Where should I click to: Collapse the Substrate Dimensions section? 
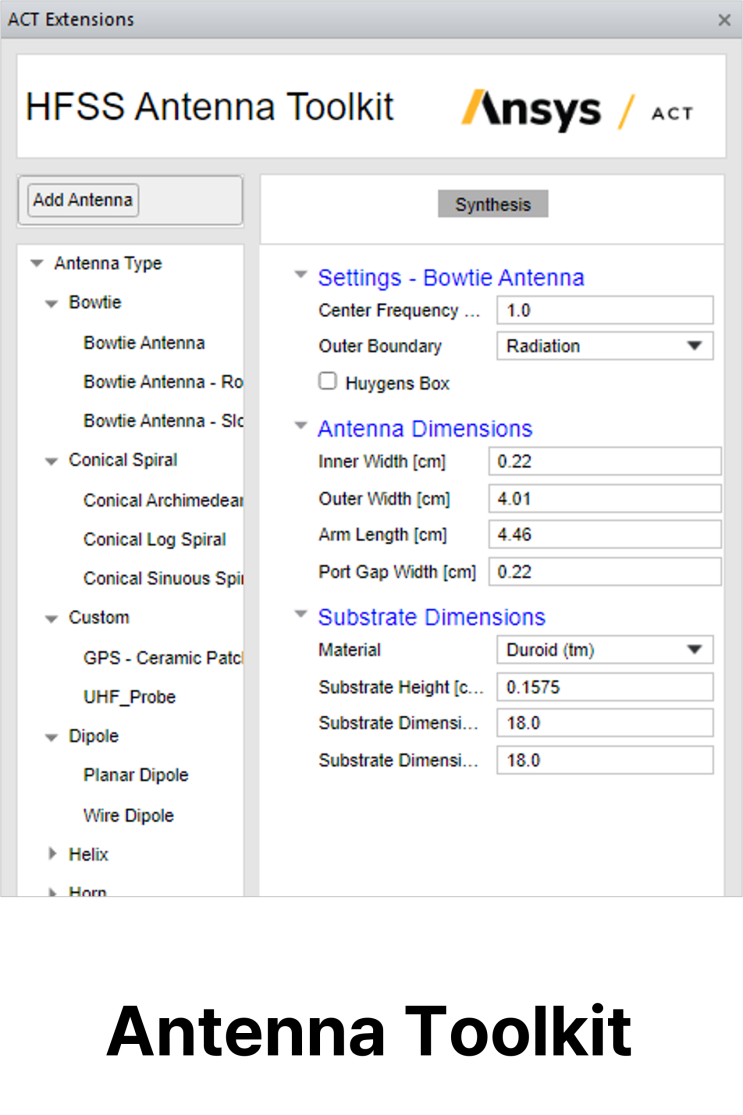pyautogui.click(x=301, y=614)
